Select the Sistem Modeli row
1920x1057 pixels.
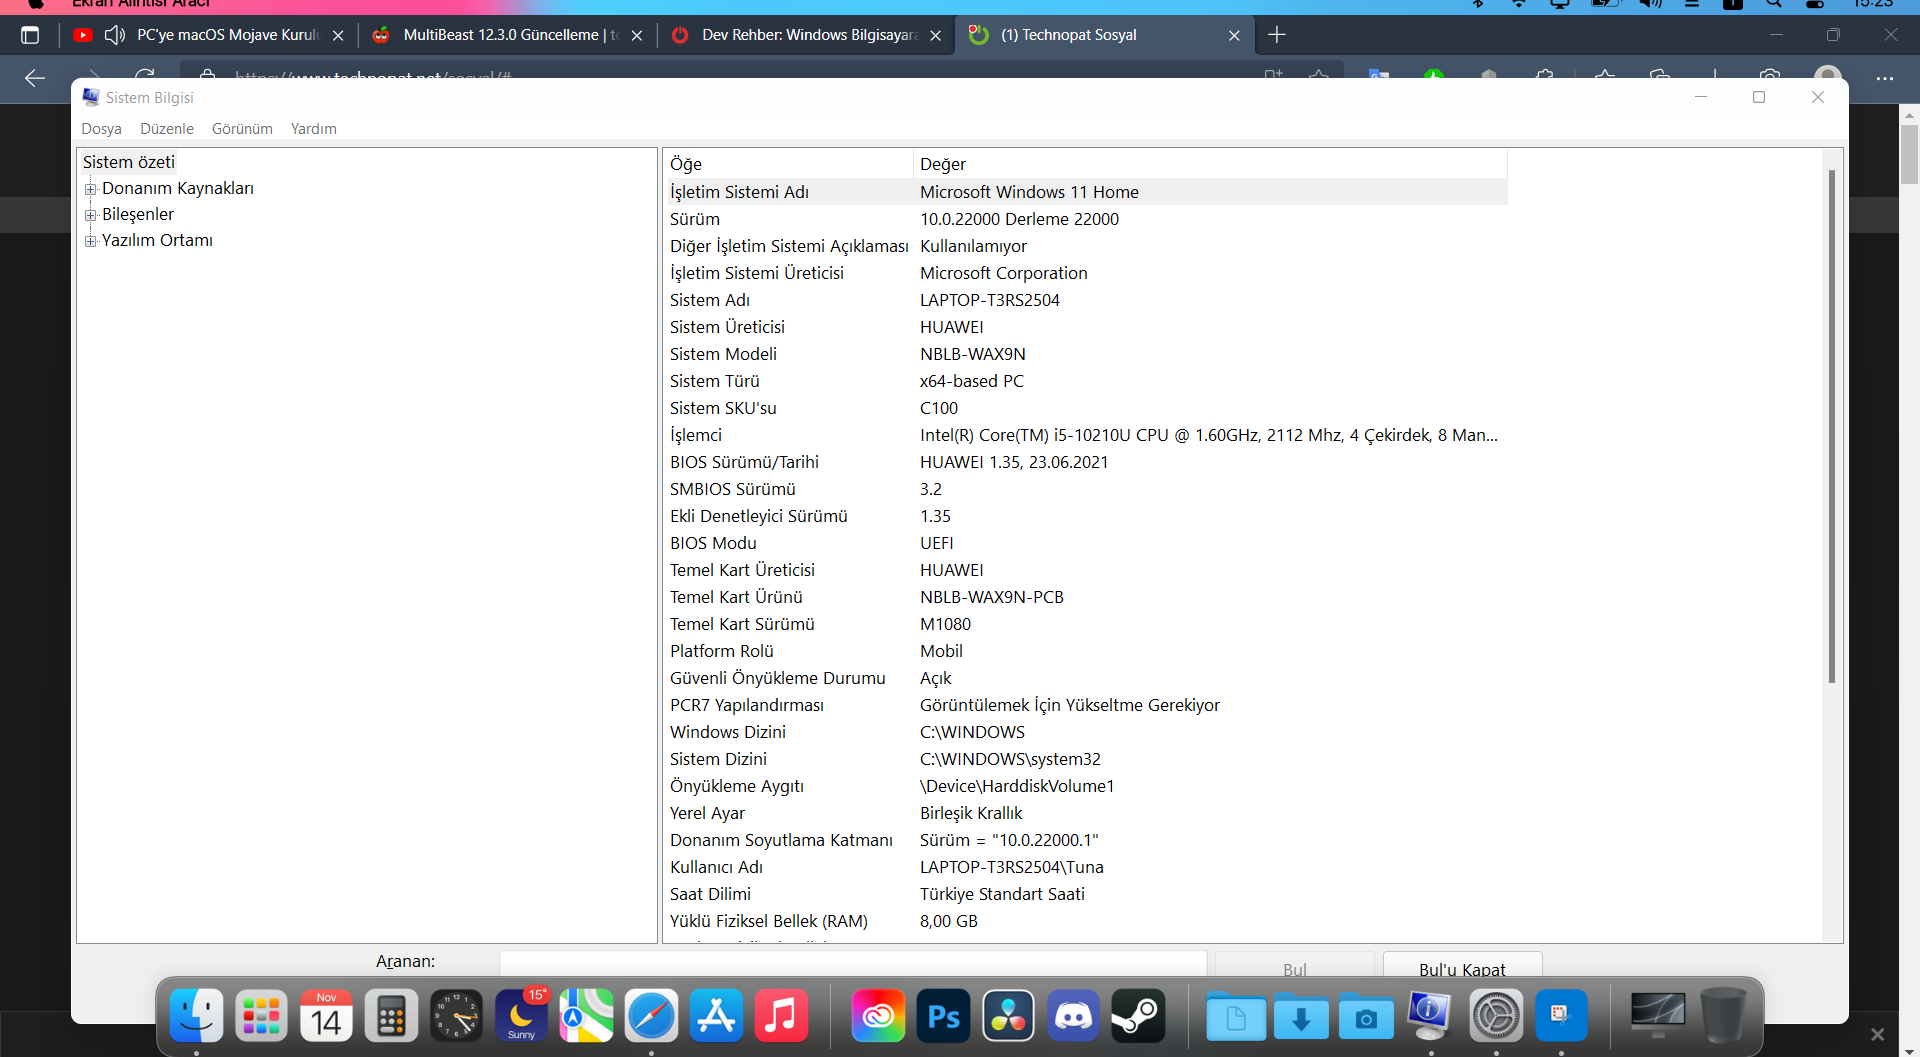[x=1086, y=354]
